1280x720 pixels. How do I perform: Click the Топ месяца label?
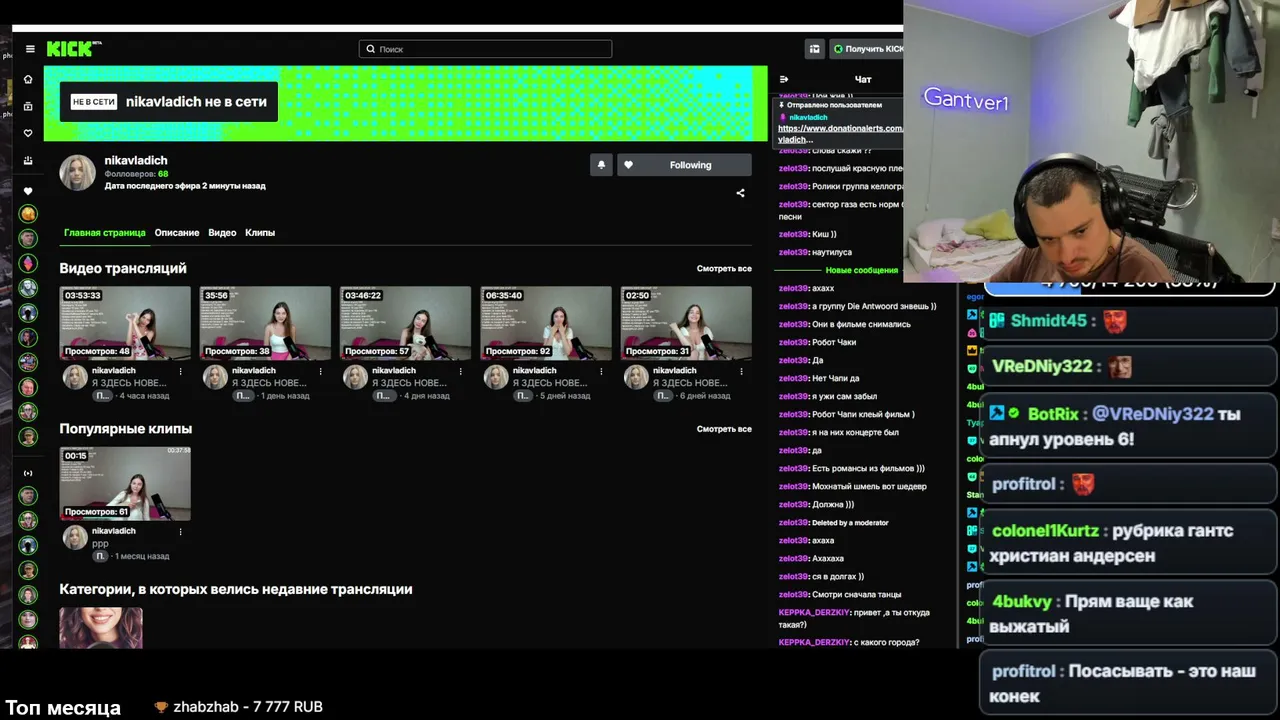tap(63, 708)
